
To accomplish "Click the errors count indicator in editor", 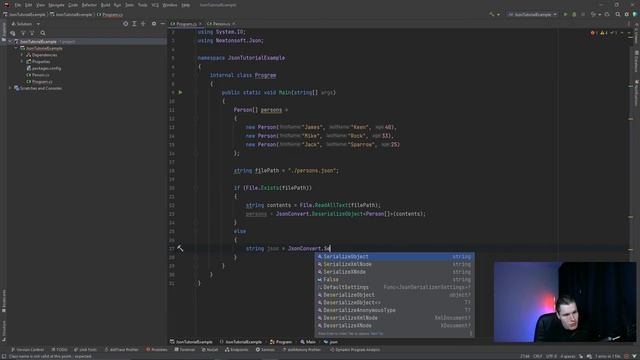I will tap(594, 33).
